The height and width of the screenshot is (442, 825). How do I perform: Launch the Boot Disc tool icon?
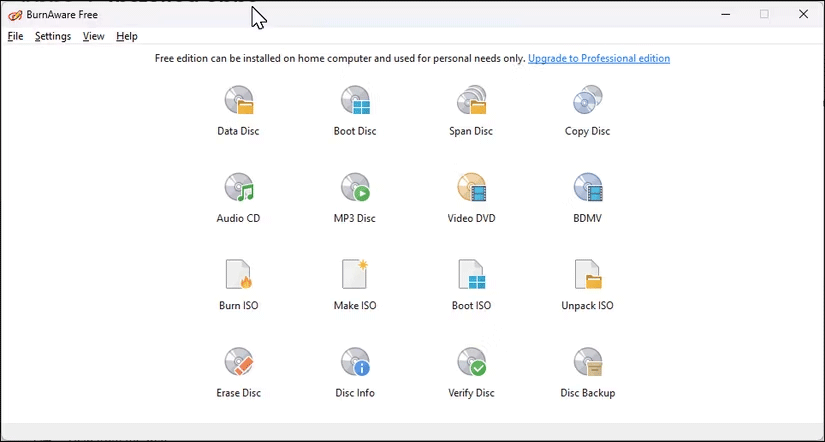pos(355,100)
